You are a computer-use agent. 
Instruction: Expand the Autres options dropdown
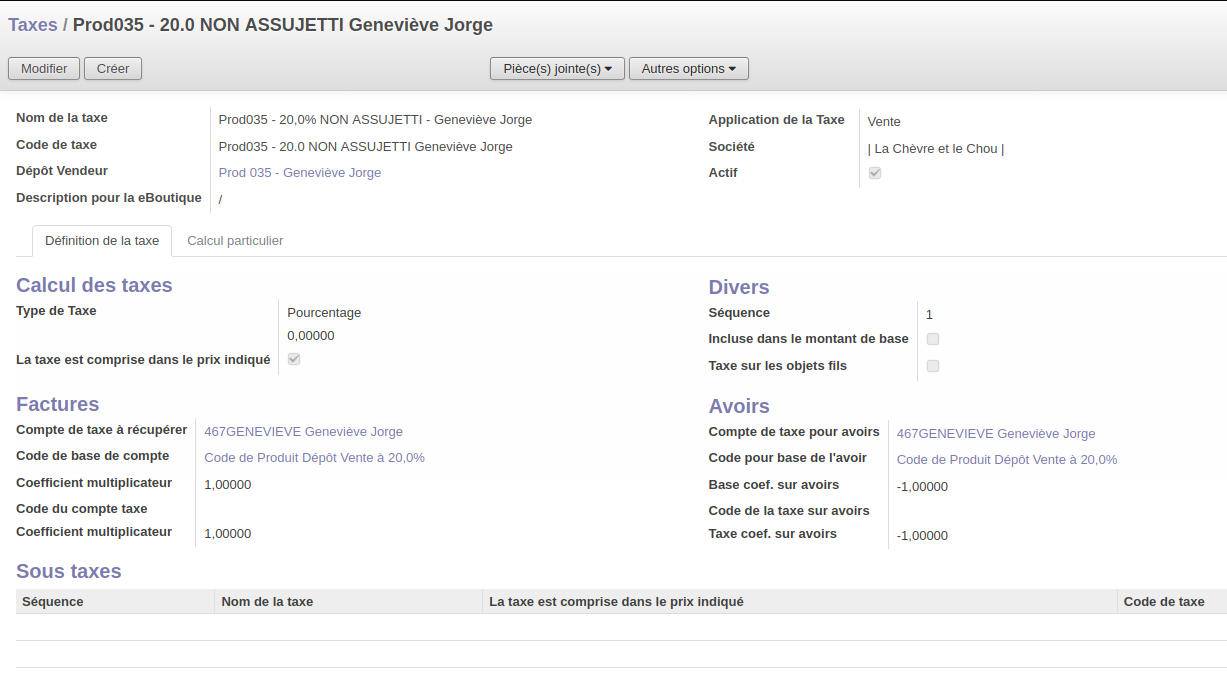point(688,68)
